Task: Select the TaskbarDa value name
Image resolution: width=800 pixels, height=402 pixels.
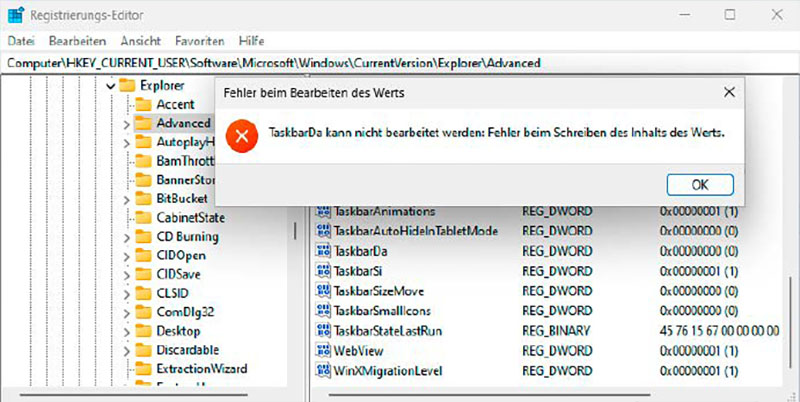Action: click(360, 251)
